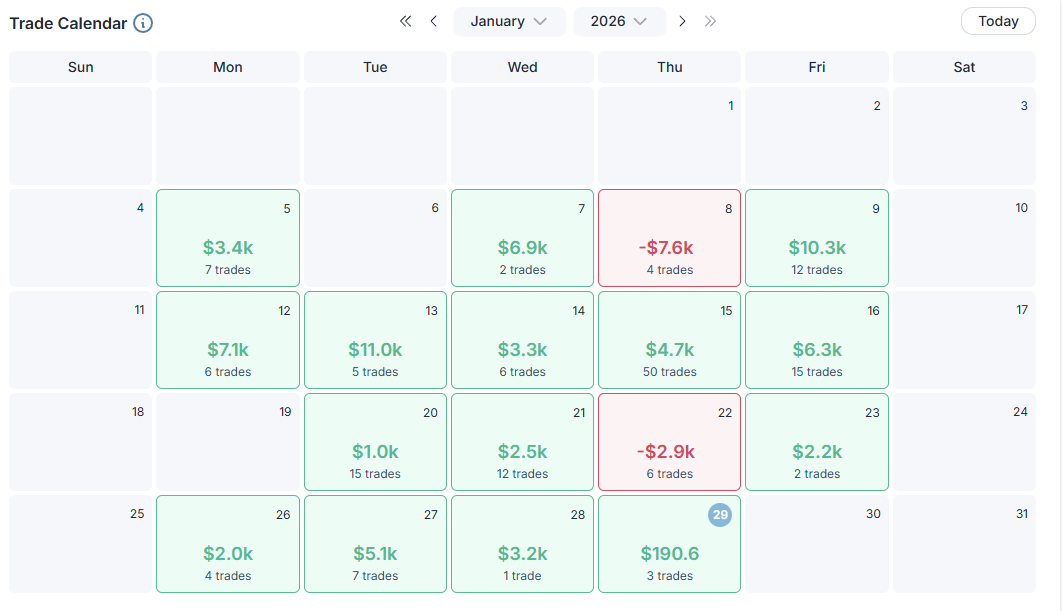Click the Today button

(998, 21)
